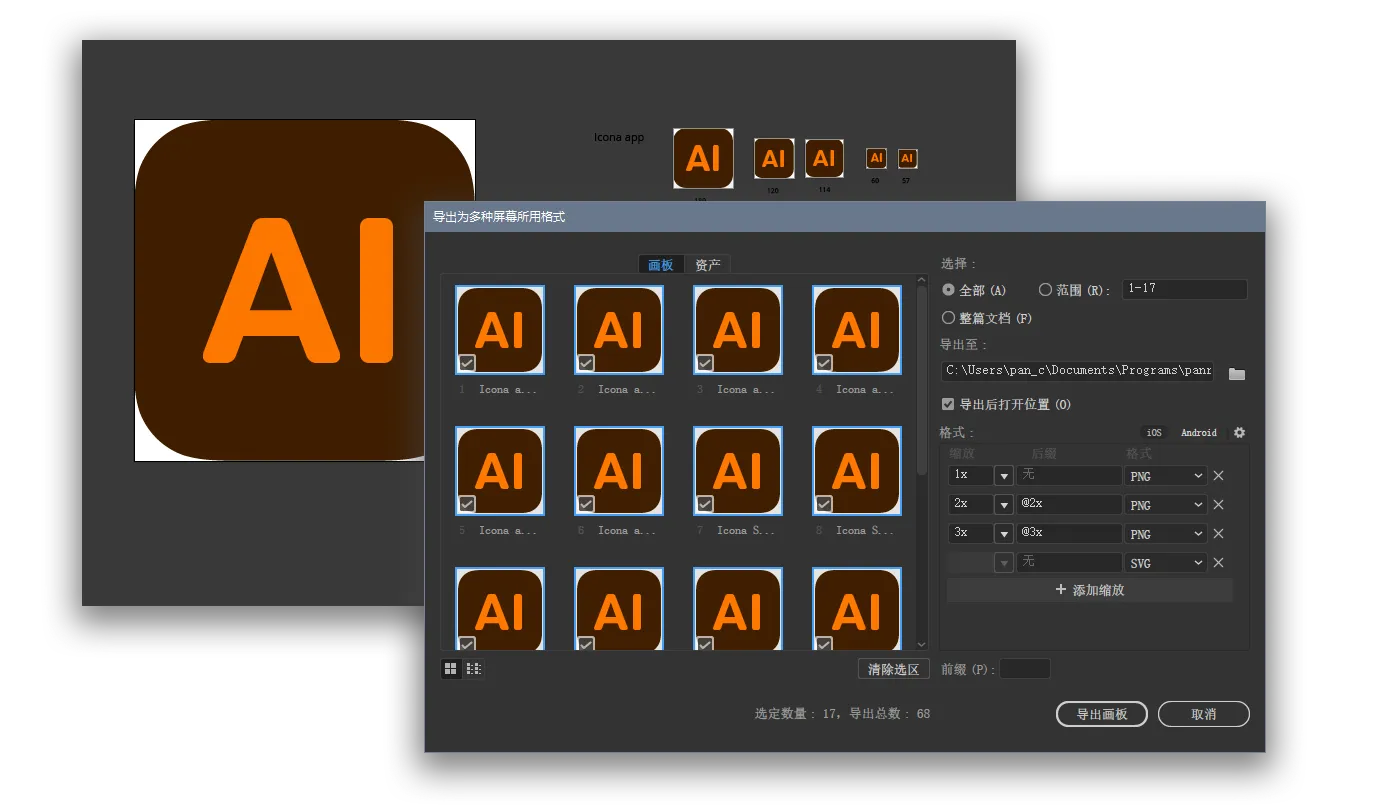Open advanced export settings gear
This screenshot has height=806, width=1380.
click(1238, 432)
